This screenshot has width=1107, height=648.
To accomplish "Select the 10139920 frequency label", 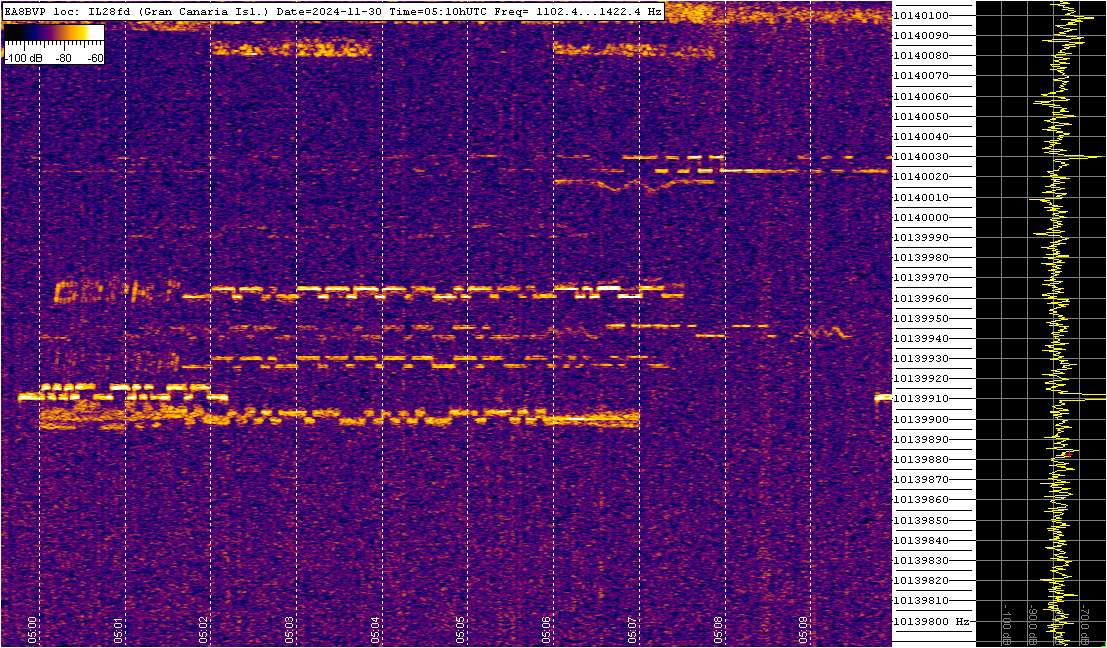I will tap(921, 379).
